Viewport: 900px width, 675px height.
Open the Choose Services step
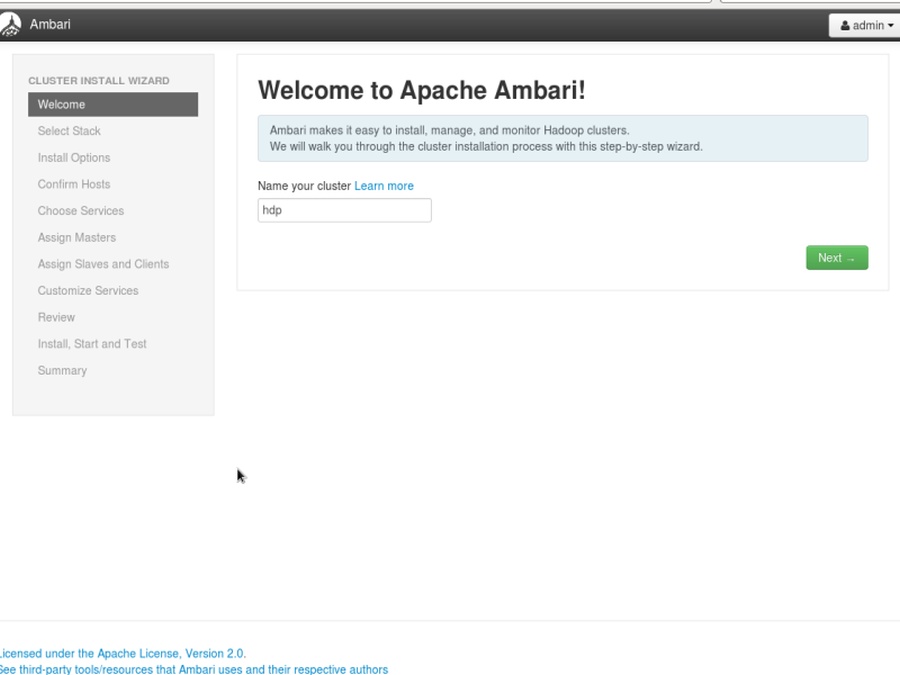pos(81,211)
